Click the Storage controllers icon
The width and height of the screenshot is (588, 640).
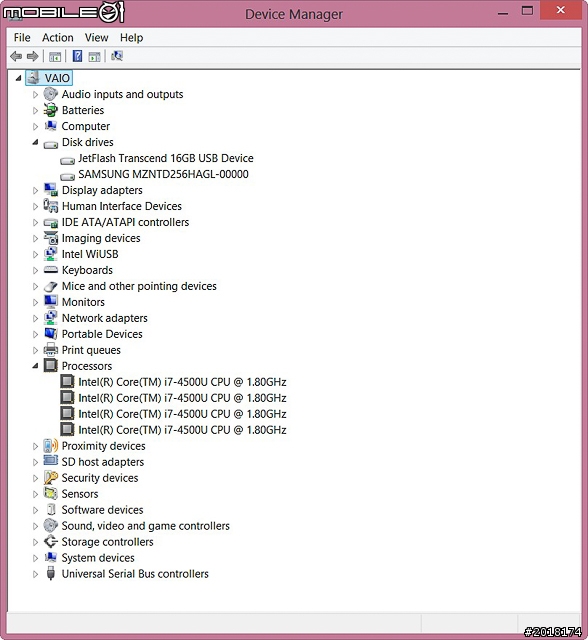point(51,542)
